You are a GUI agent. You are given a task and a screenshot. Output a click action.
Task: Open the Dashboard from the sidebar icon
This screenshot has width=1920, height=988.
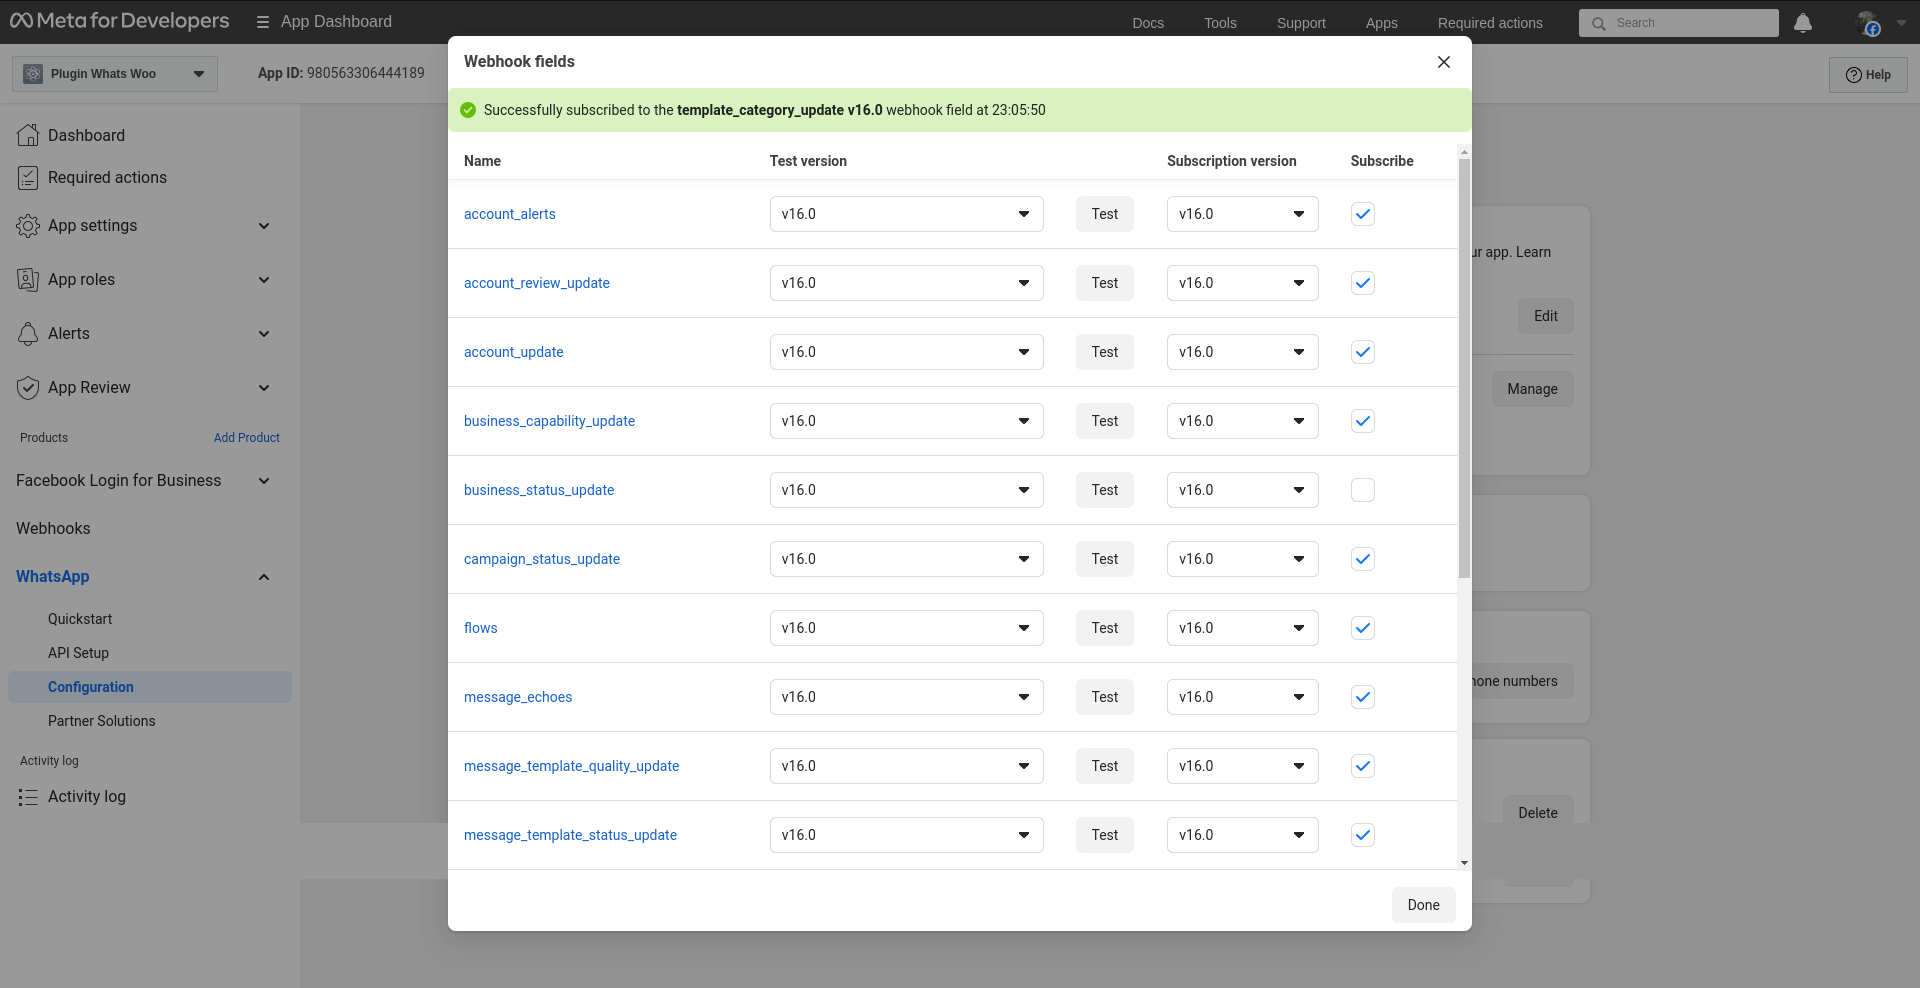[28, 135]
